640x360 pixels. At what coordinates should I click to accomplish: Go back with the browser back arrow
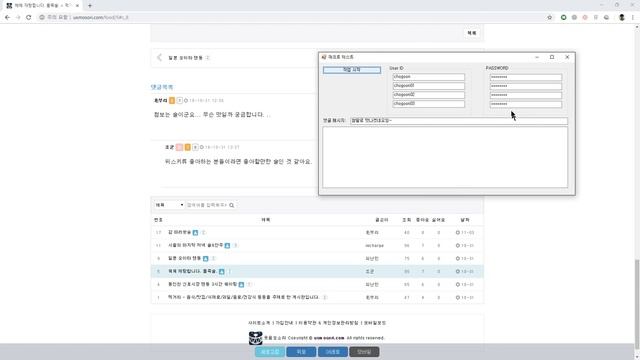point(7,18)
